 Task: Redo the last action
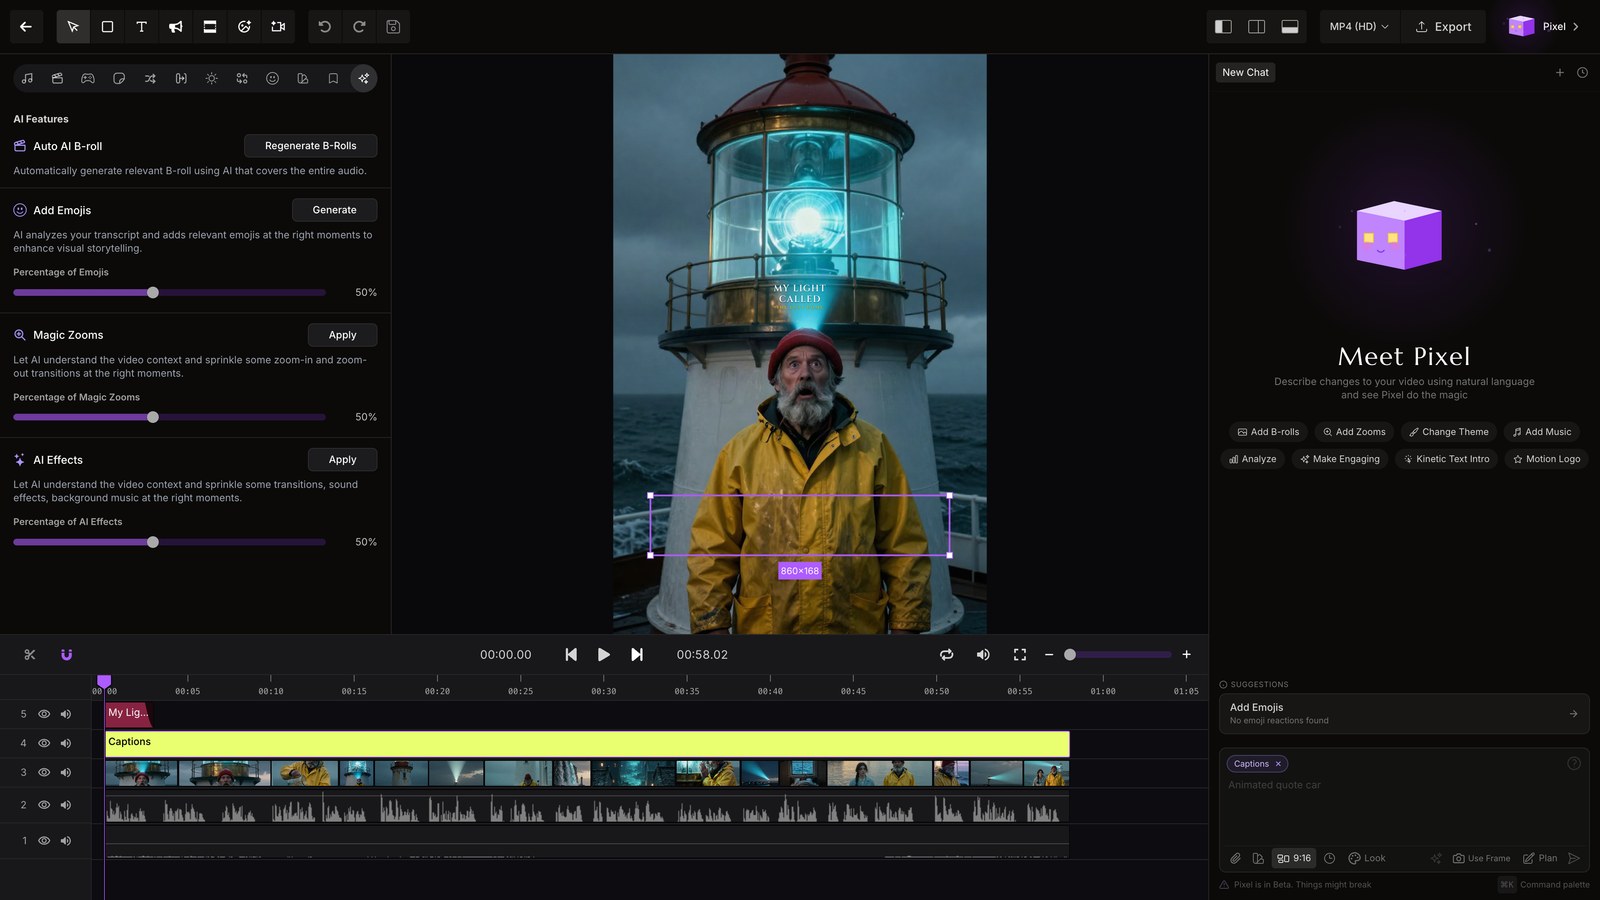click(359, 27)
